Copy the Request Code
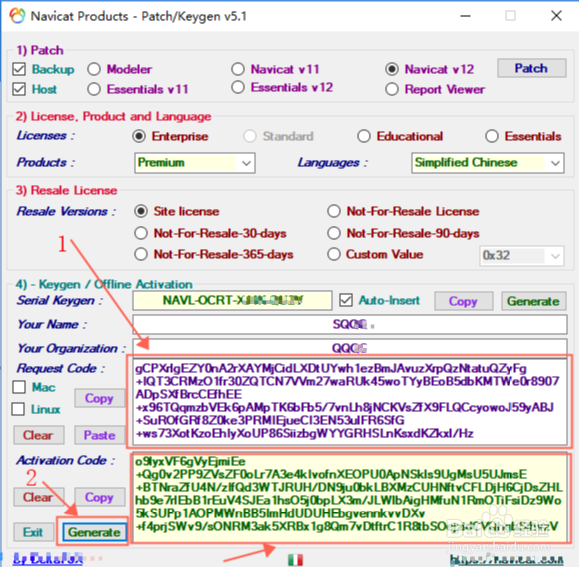The image size is (582, 567). tap(99, 398)
